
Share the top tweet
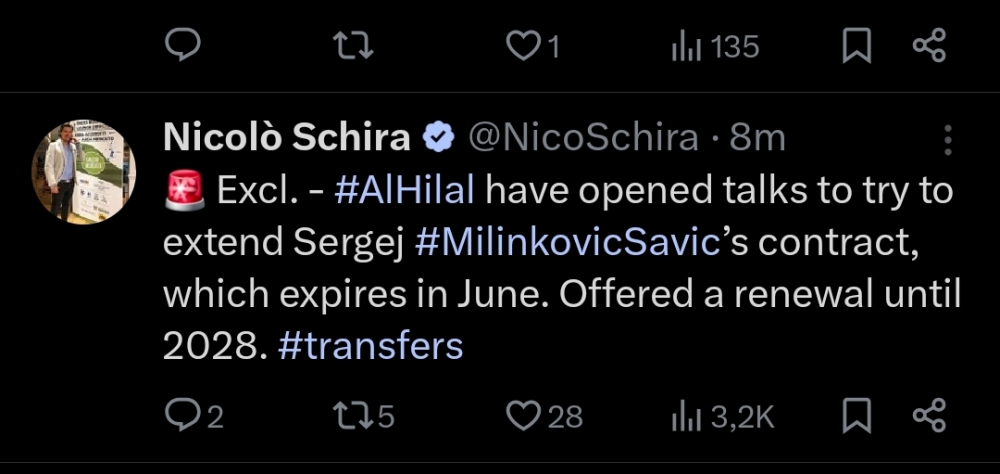click(x=929, y=46)
